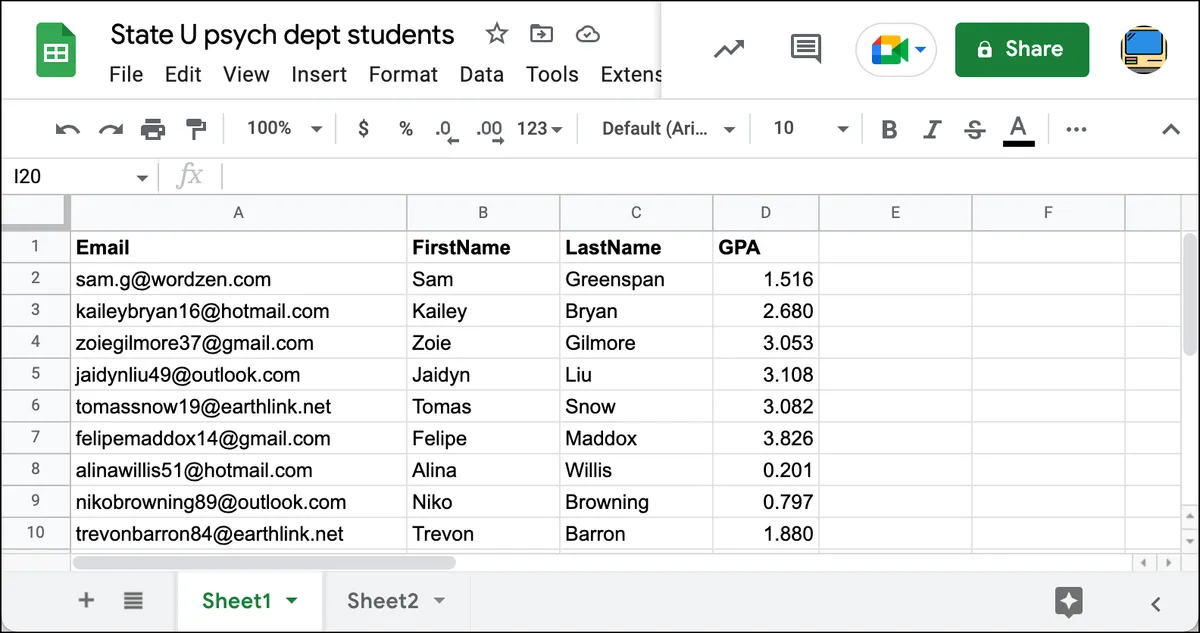Select the Email header cell
The width and height of the screenshot is (1200, 633).
[238, 247]
